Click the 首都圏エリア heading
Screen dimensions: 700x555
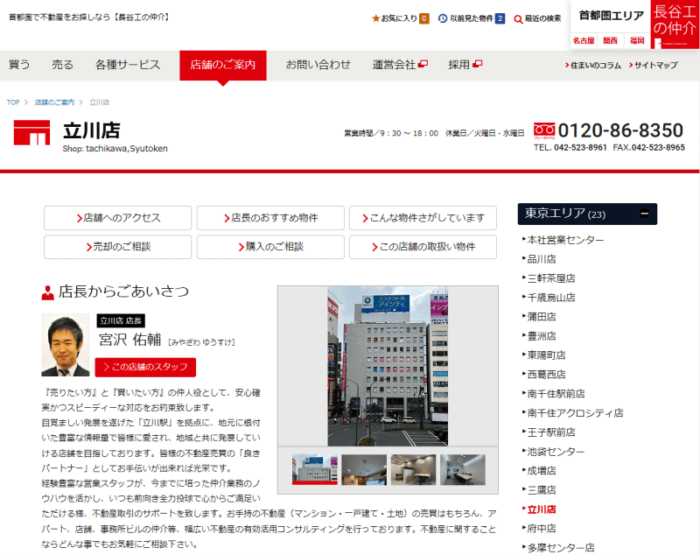tap(611, 16)
